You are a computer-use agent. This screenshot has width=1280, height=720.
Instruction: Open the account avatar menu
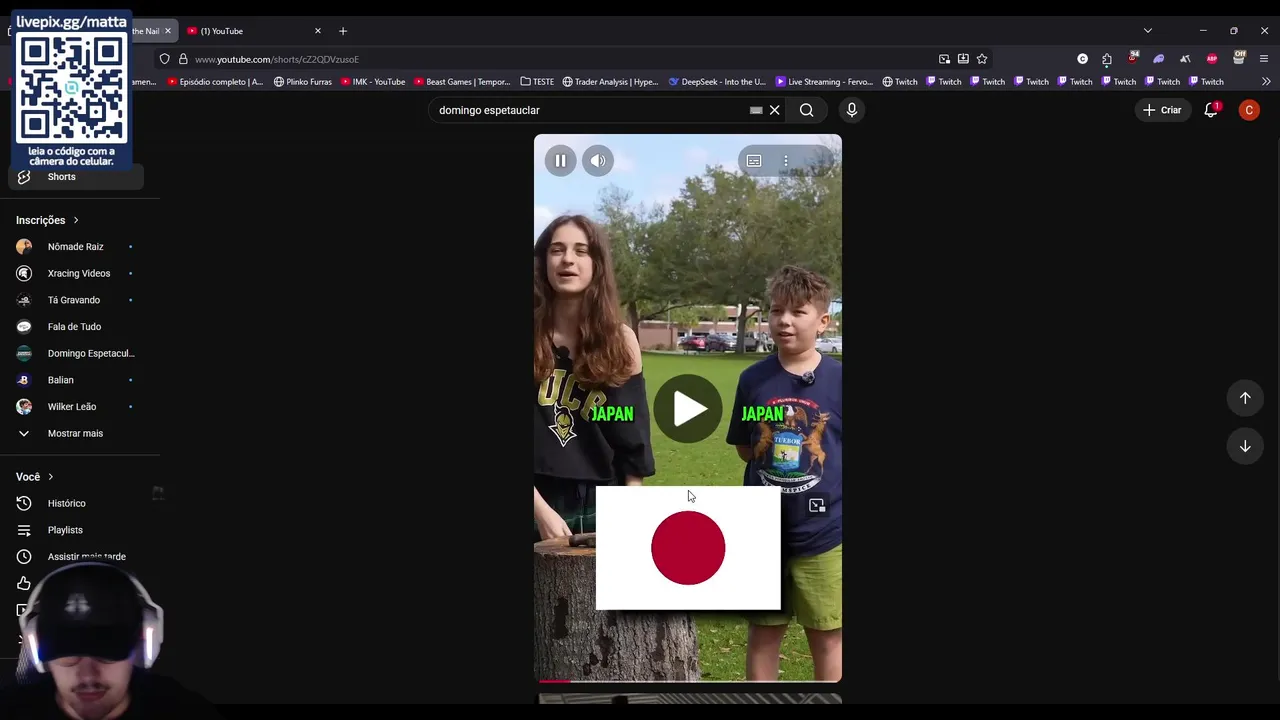coord(1249,110)
